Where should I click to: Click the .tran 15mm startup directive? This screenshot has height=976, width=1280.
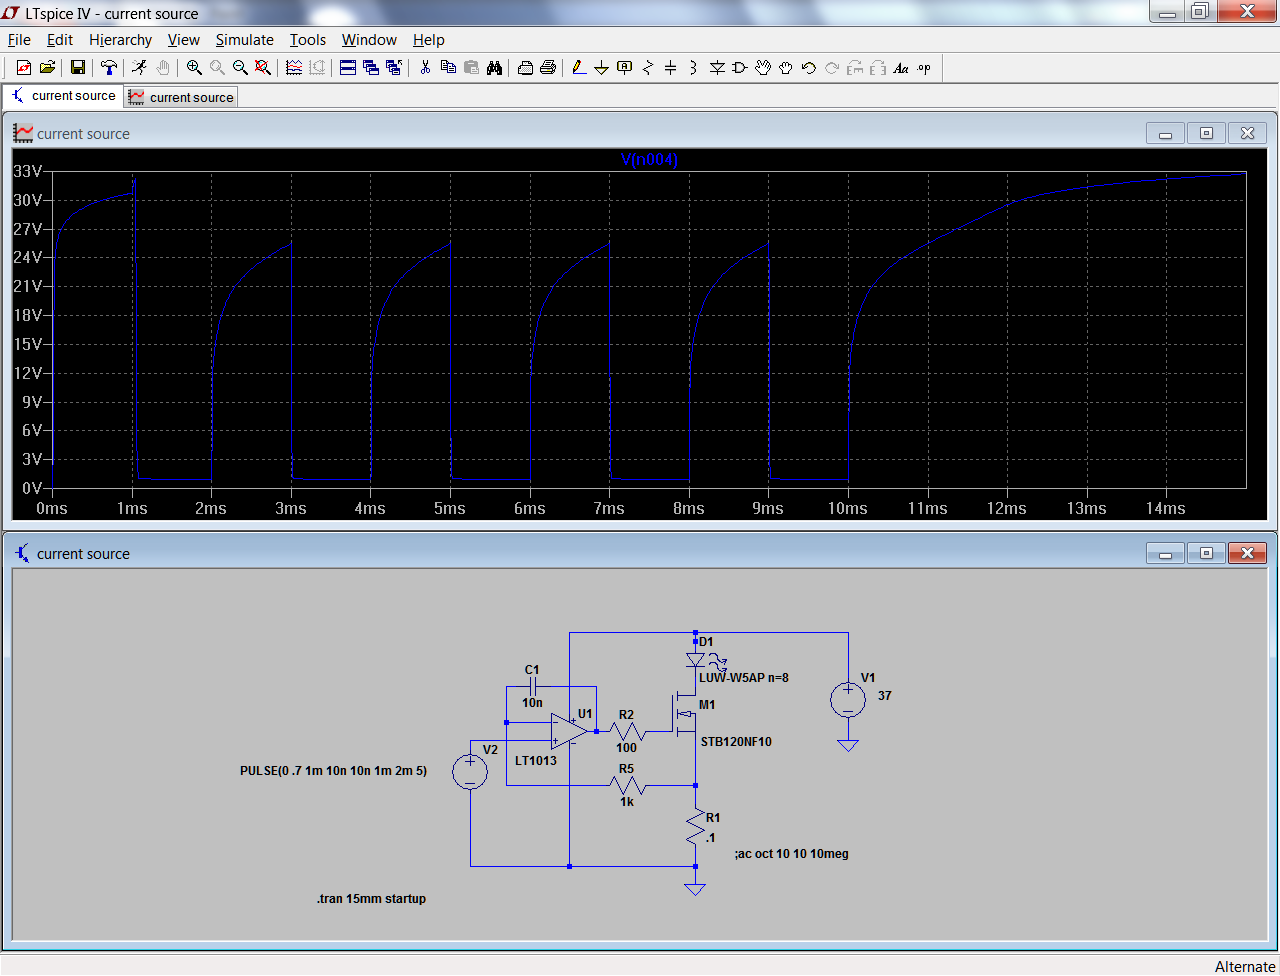point(371,899)
